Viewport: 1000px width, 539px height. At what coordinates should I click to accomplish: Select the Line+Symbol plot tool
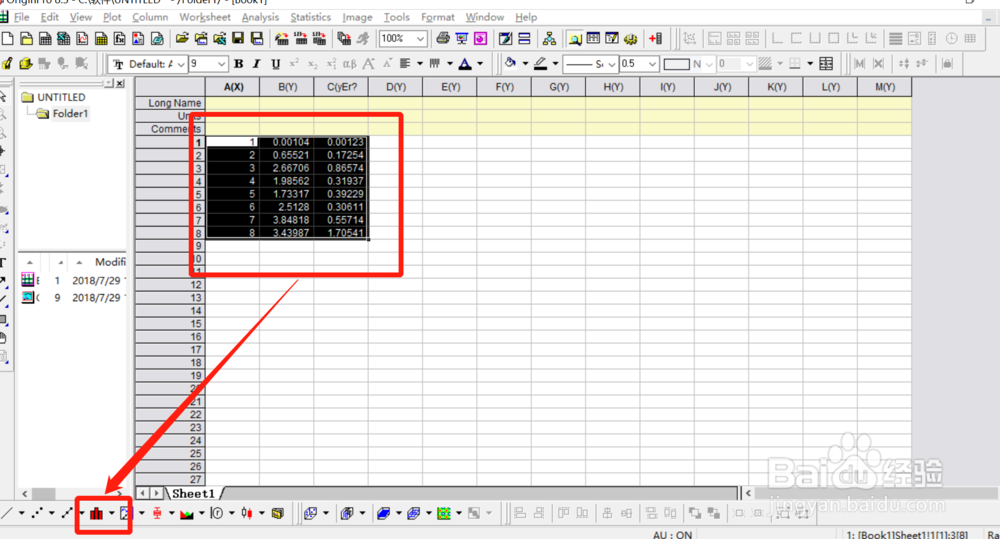[66, 513]
